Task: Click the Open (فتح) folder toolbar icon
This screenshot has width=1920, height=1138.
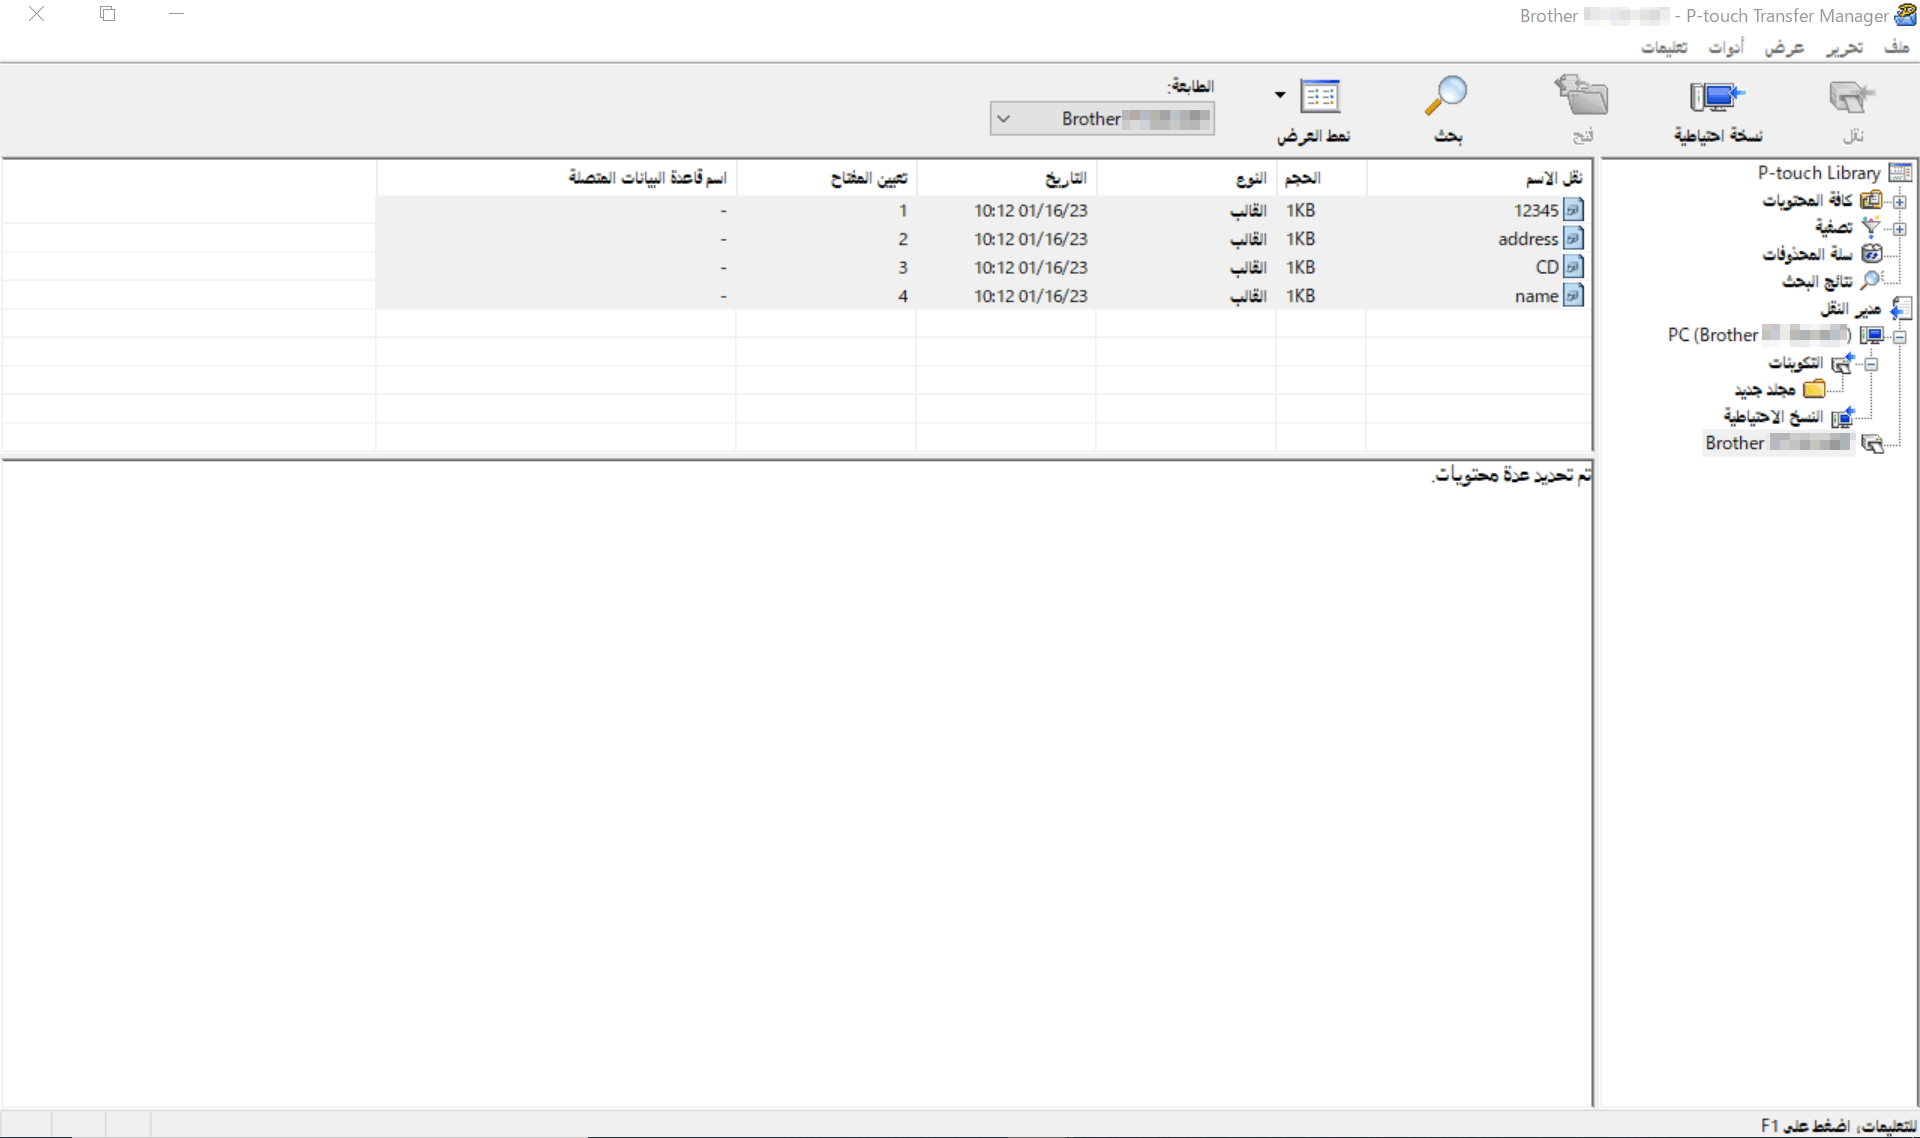Action: 1582,98
